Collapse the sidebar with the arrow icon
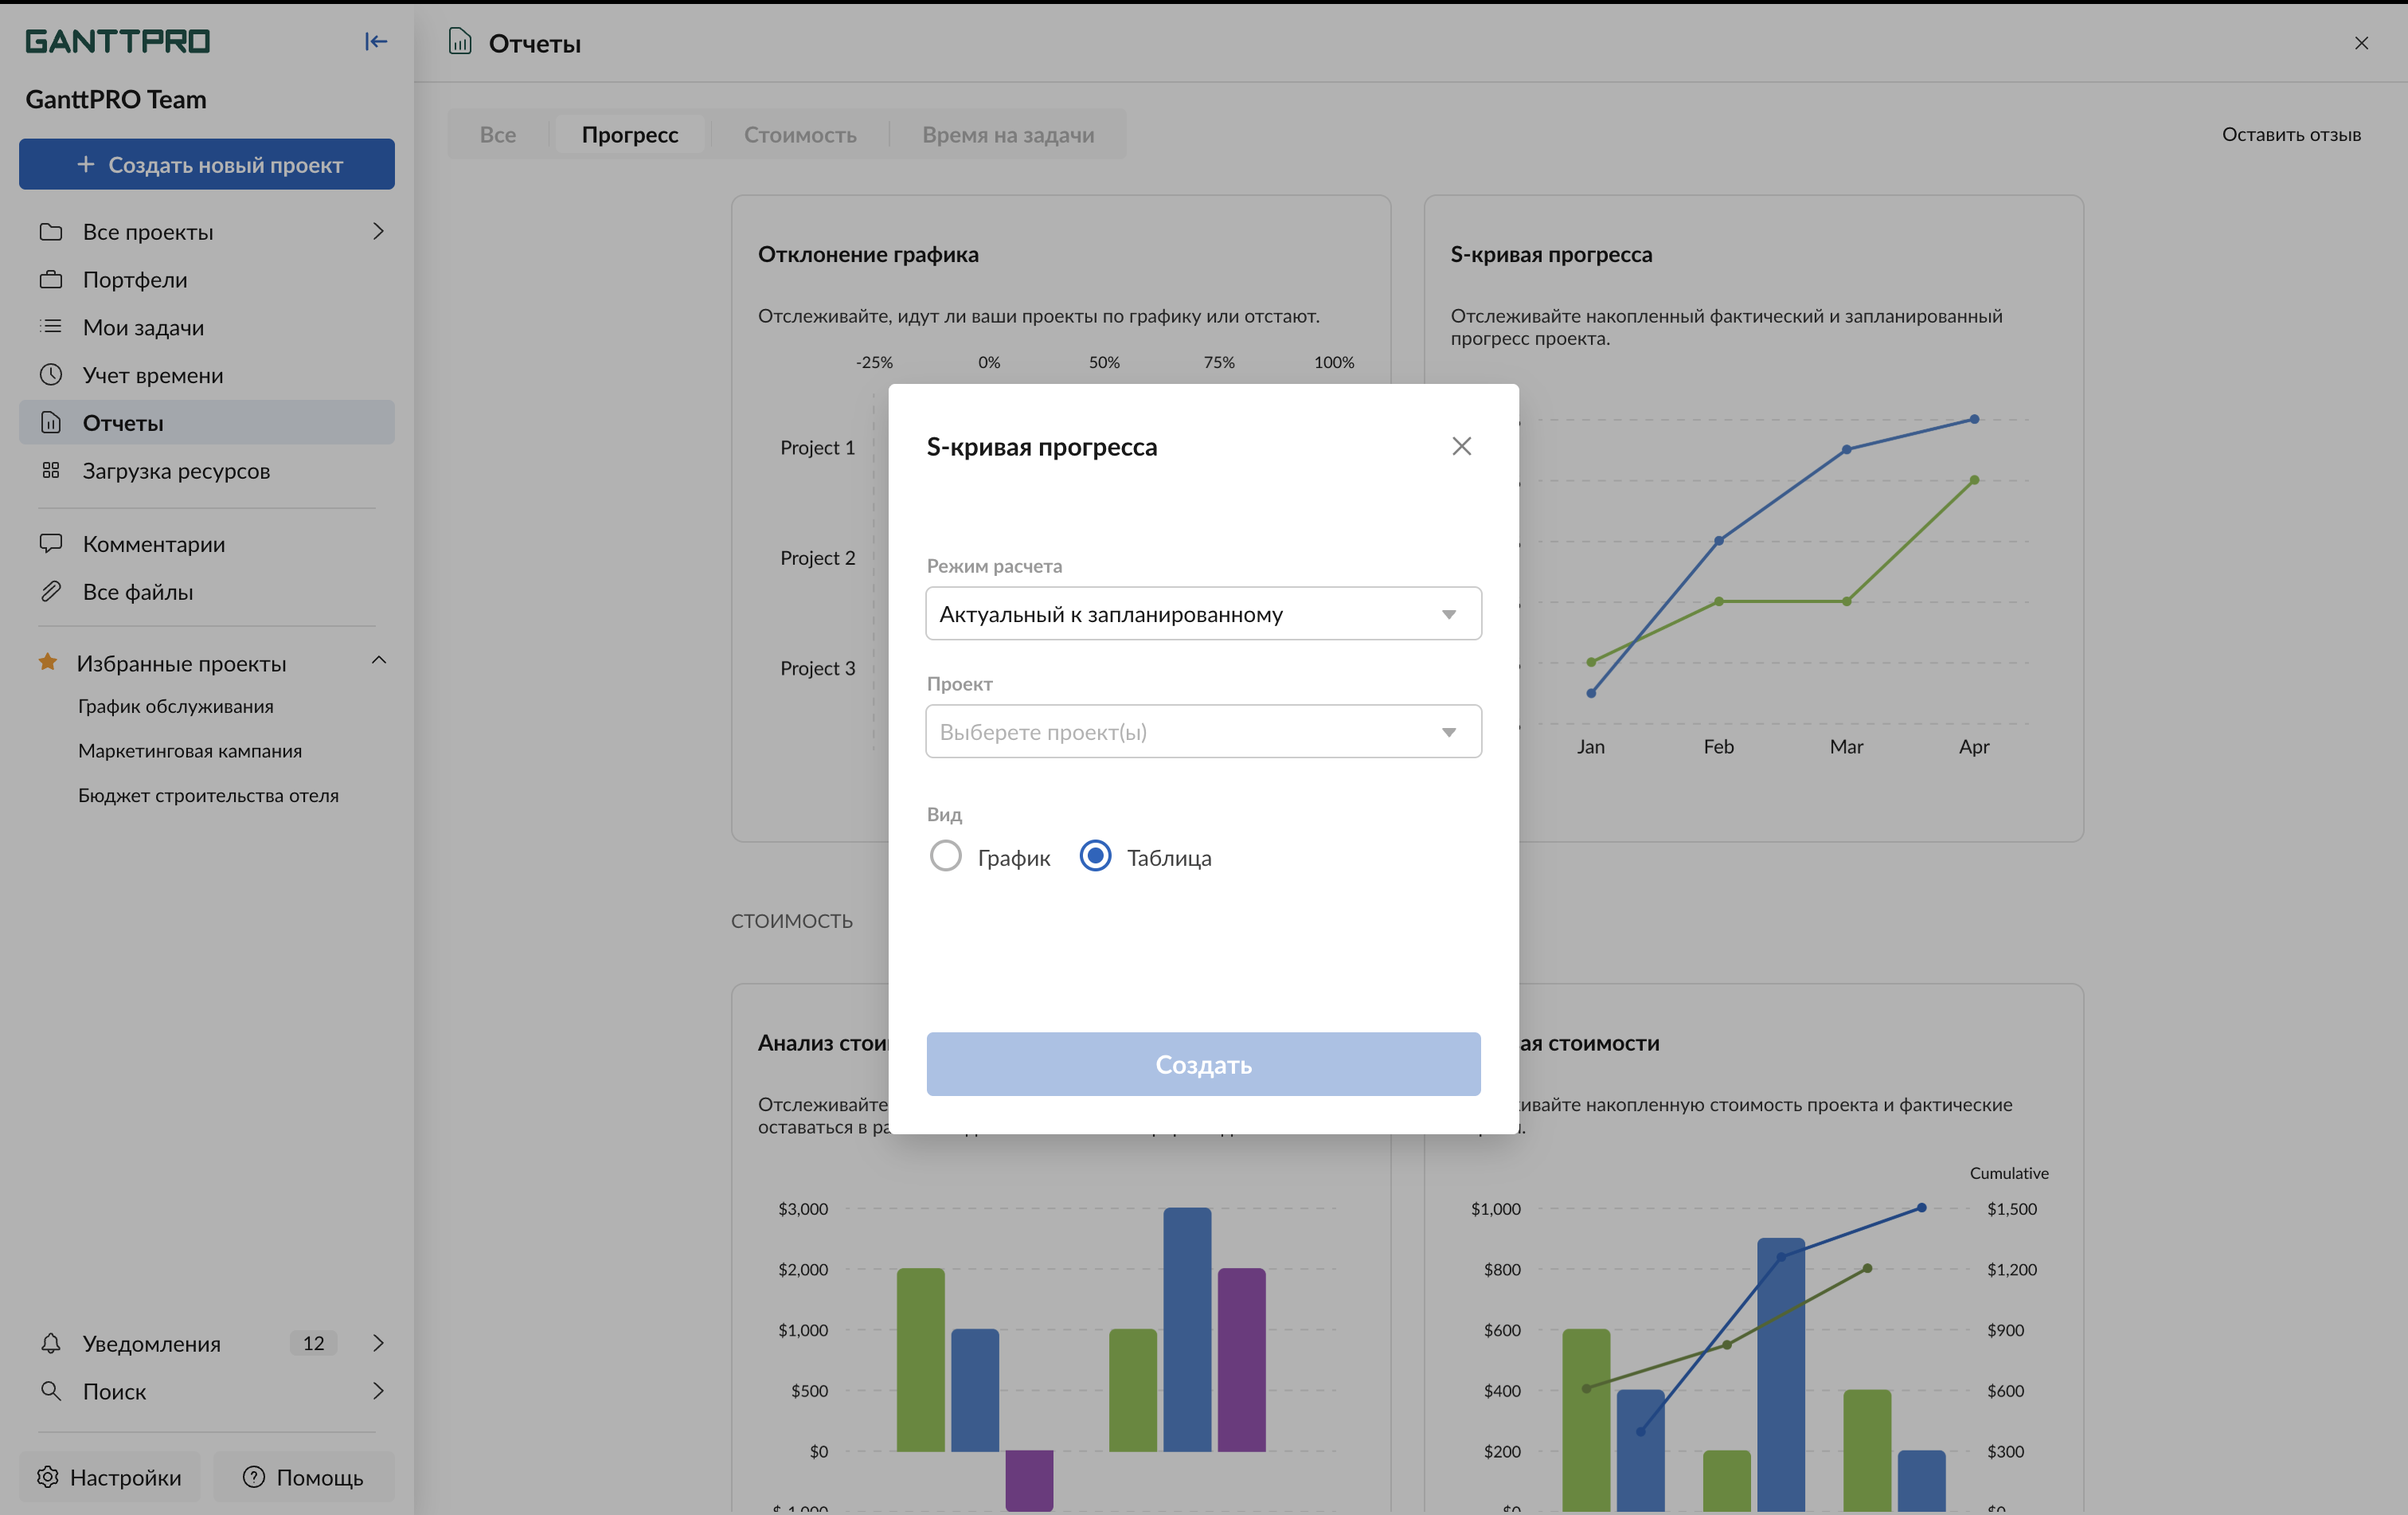 pos(375,41)
